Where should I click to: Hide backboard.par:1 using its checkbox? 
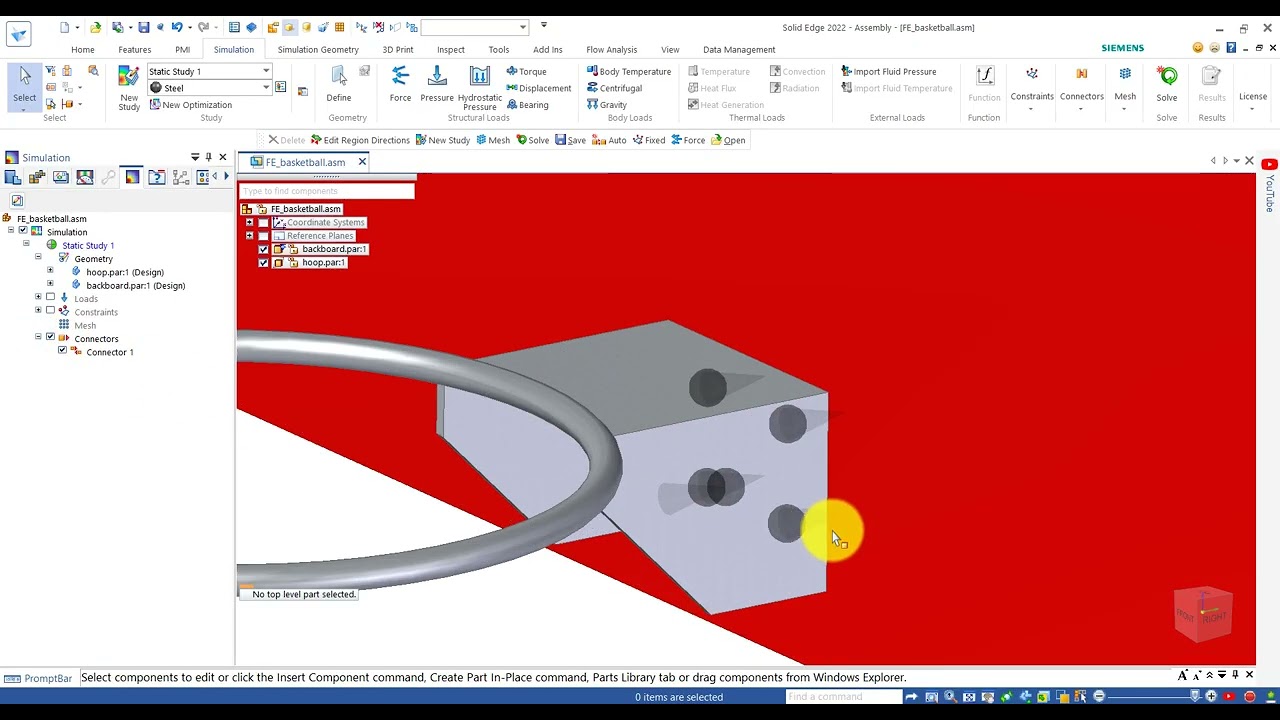click(x=263, y=249)
